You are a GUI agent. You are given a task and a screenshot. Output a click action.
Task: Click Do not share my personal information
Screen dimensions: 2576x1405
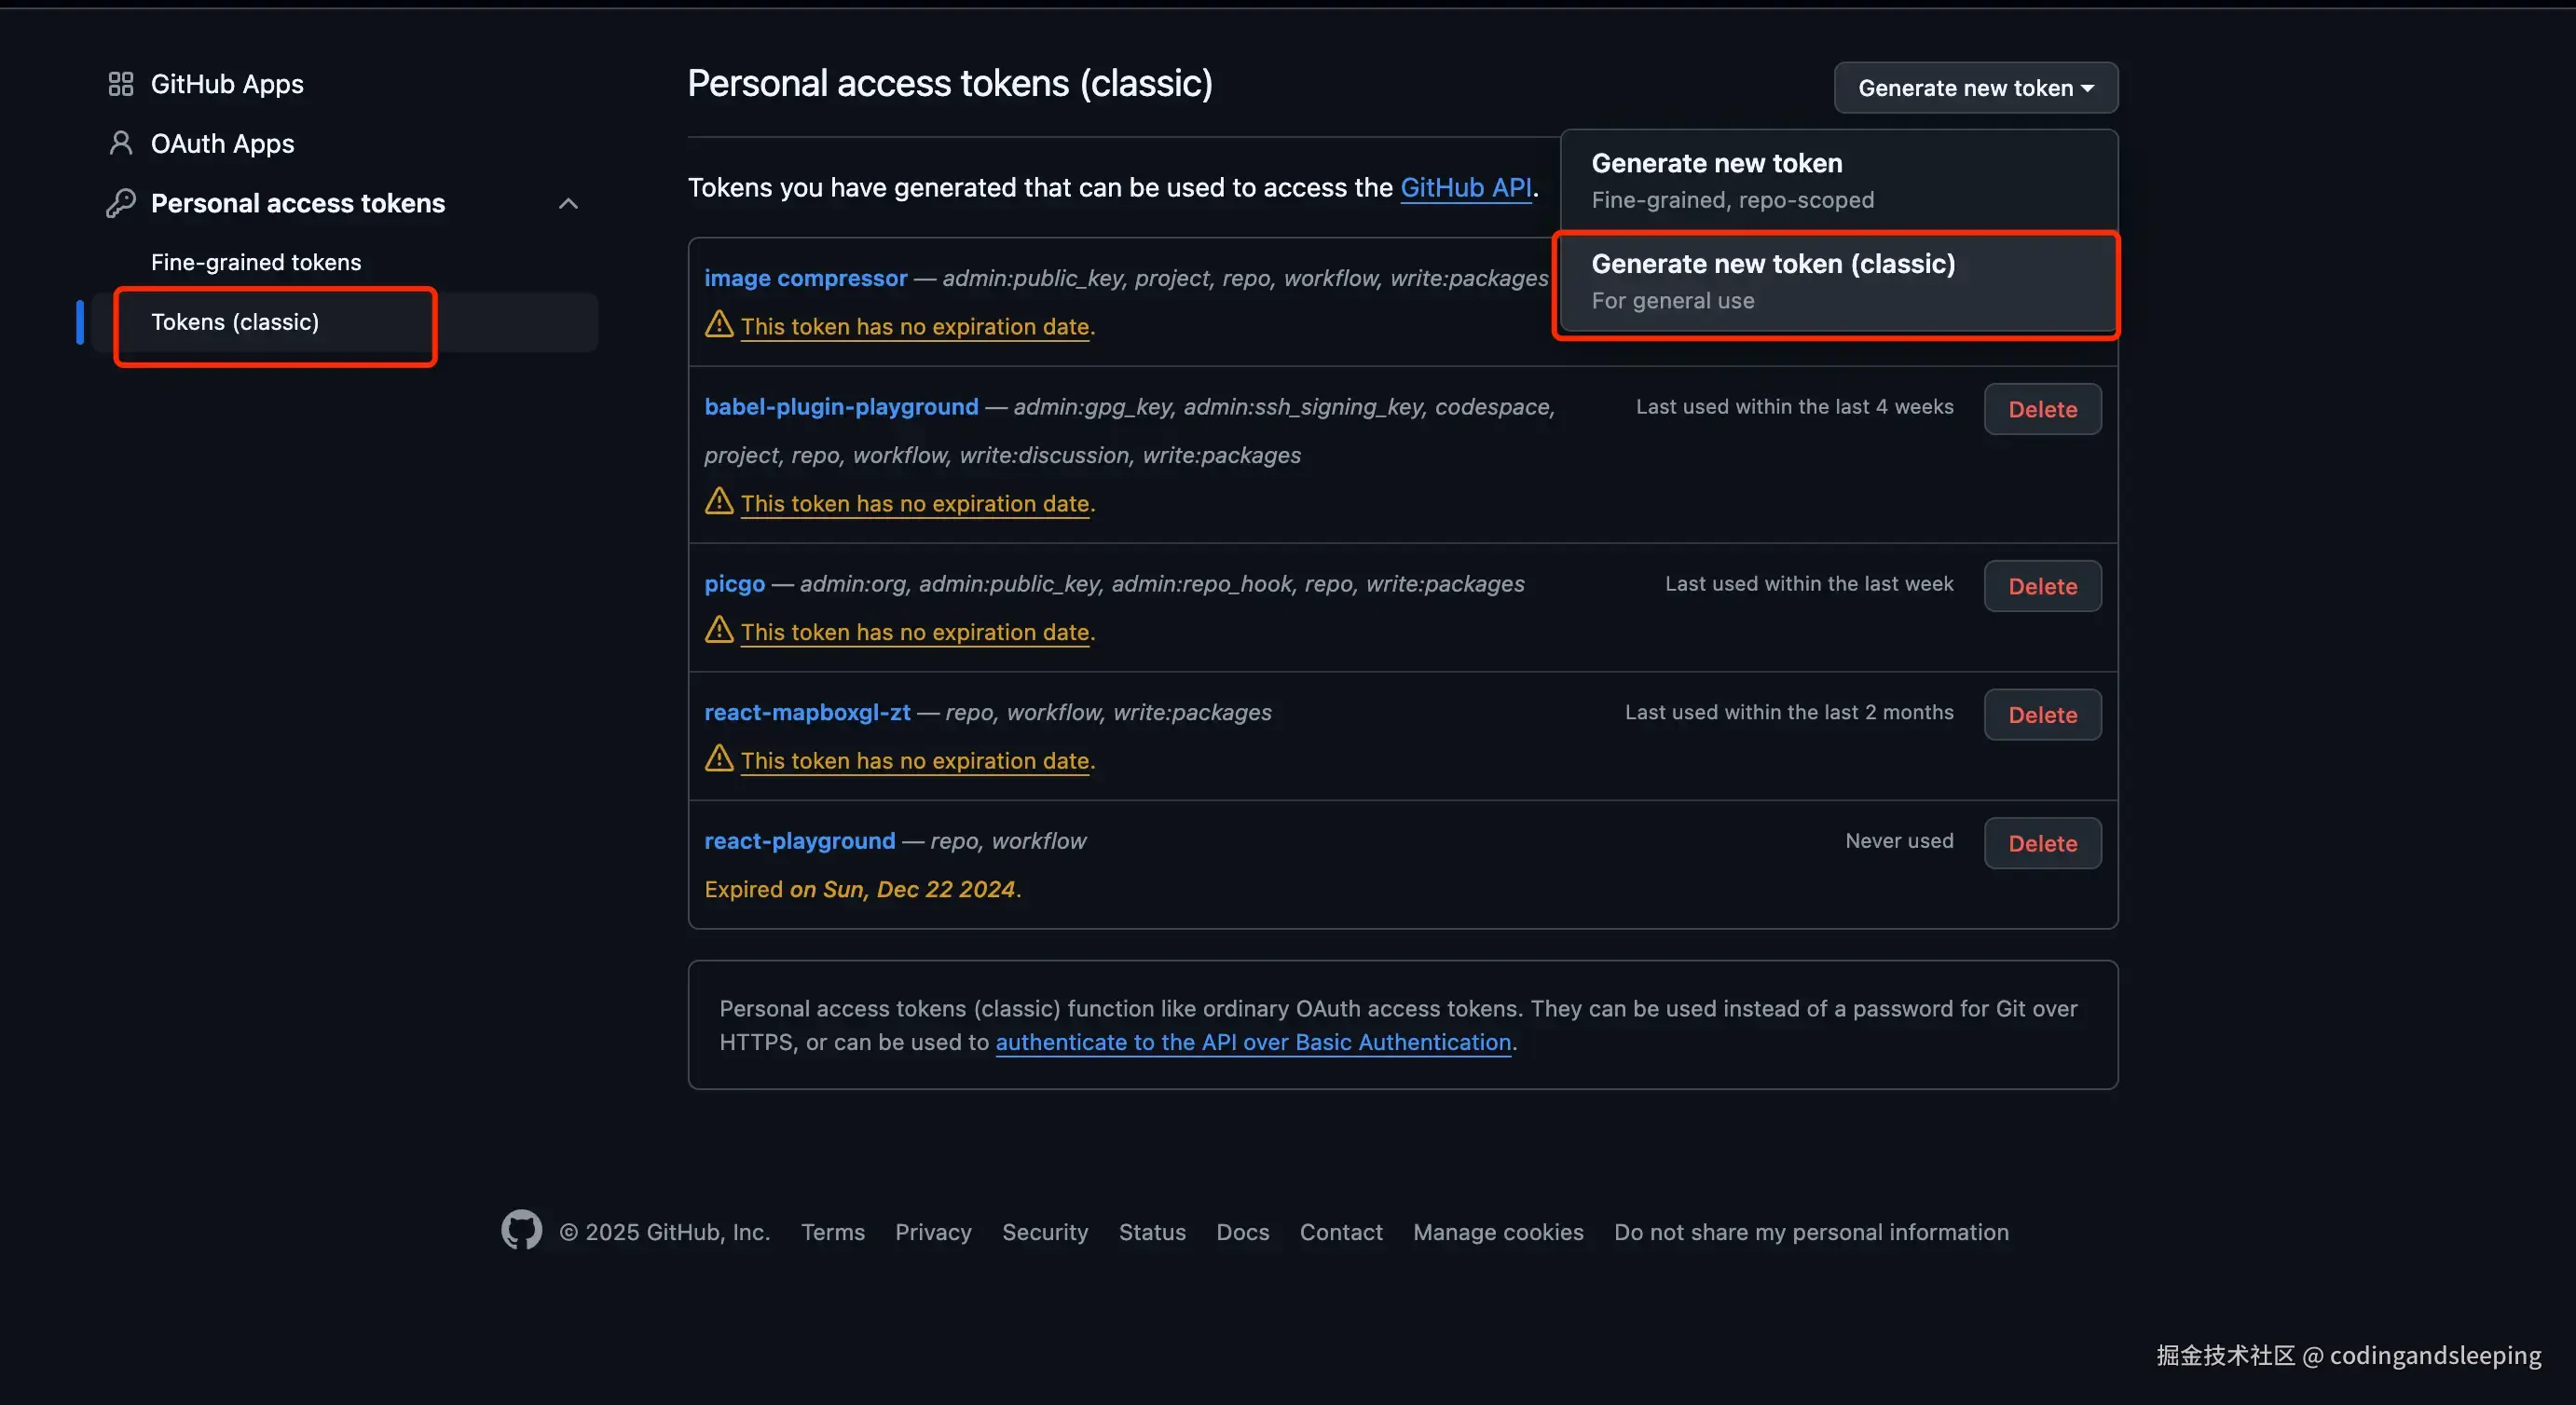pyautogui.click(x=1811, y=1232)
